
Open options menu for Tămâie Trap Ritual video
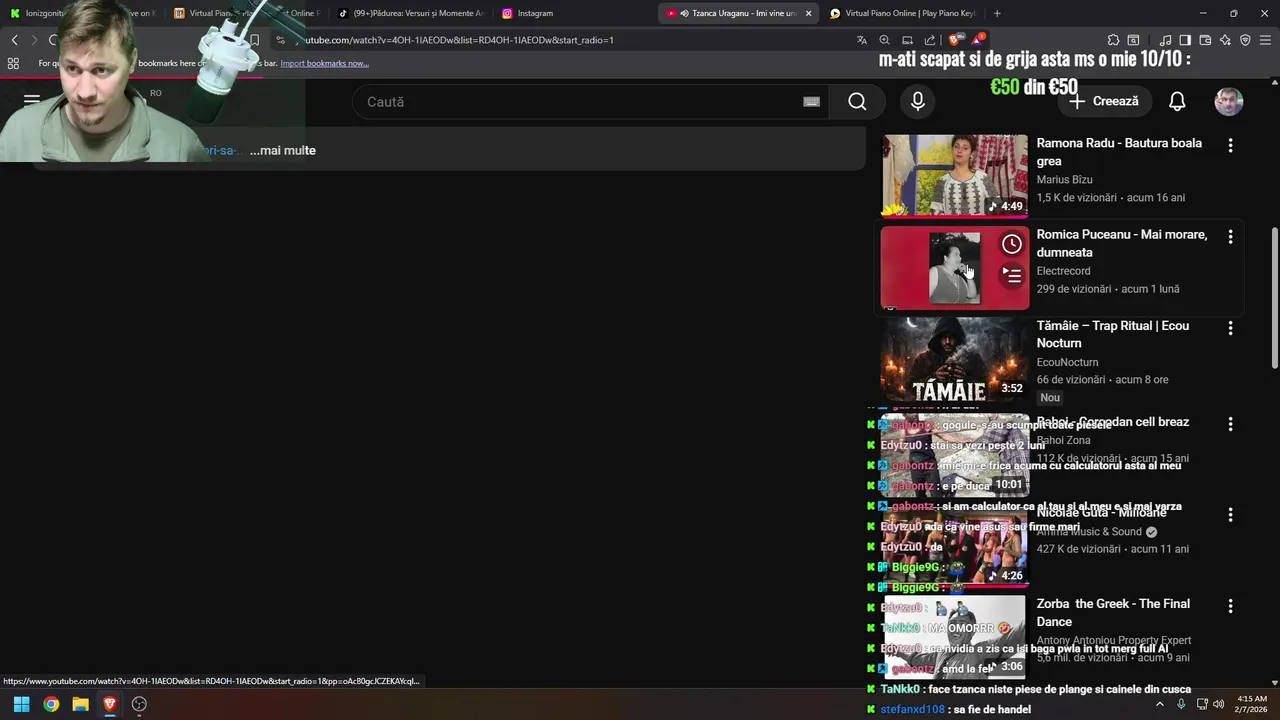(x=1230, y=328)
